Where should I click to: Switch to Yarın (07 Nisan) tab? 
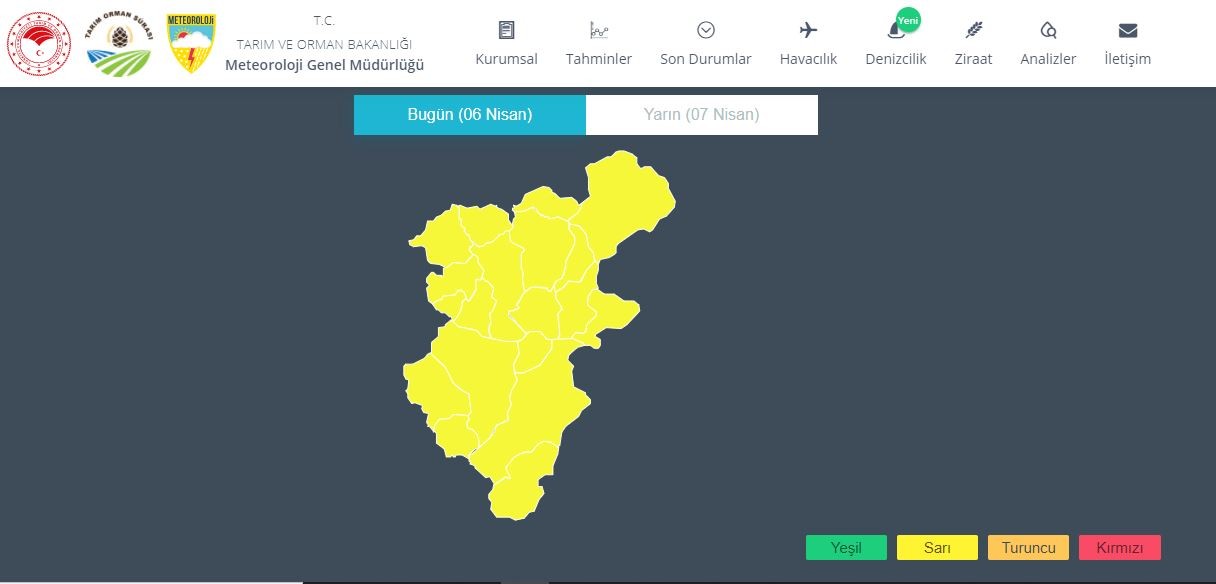[x=702, y=115]
